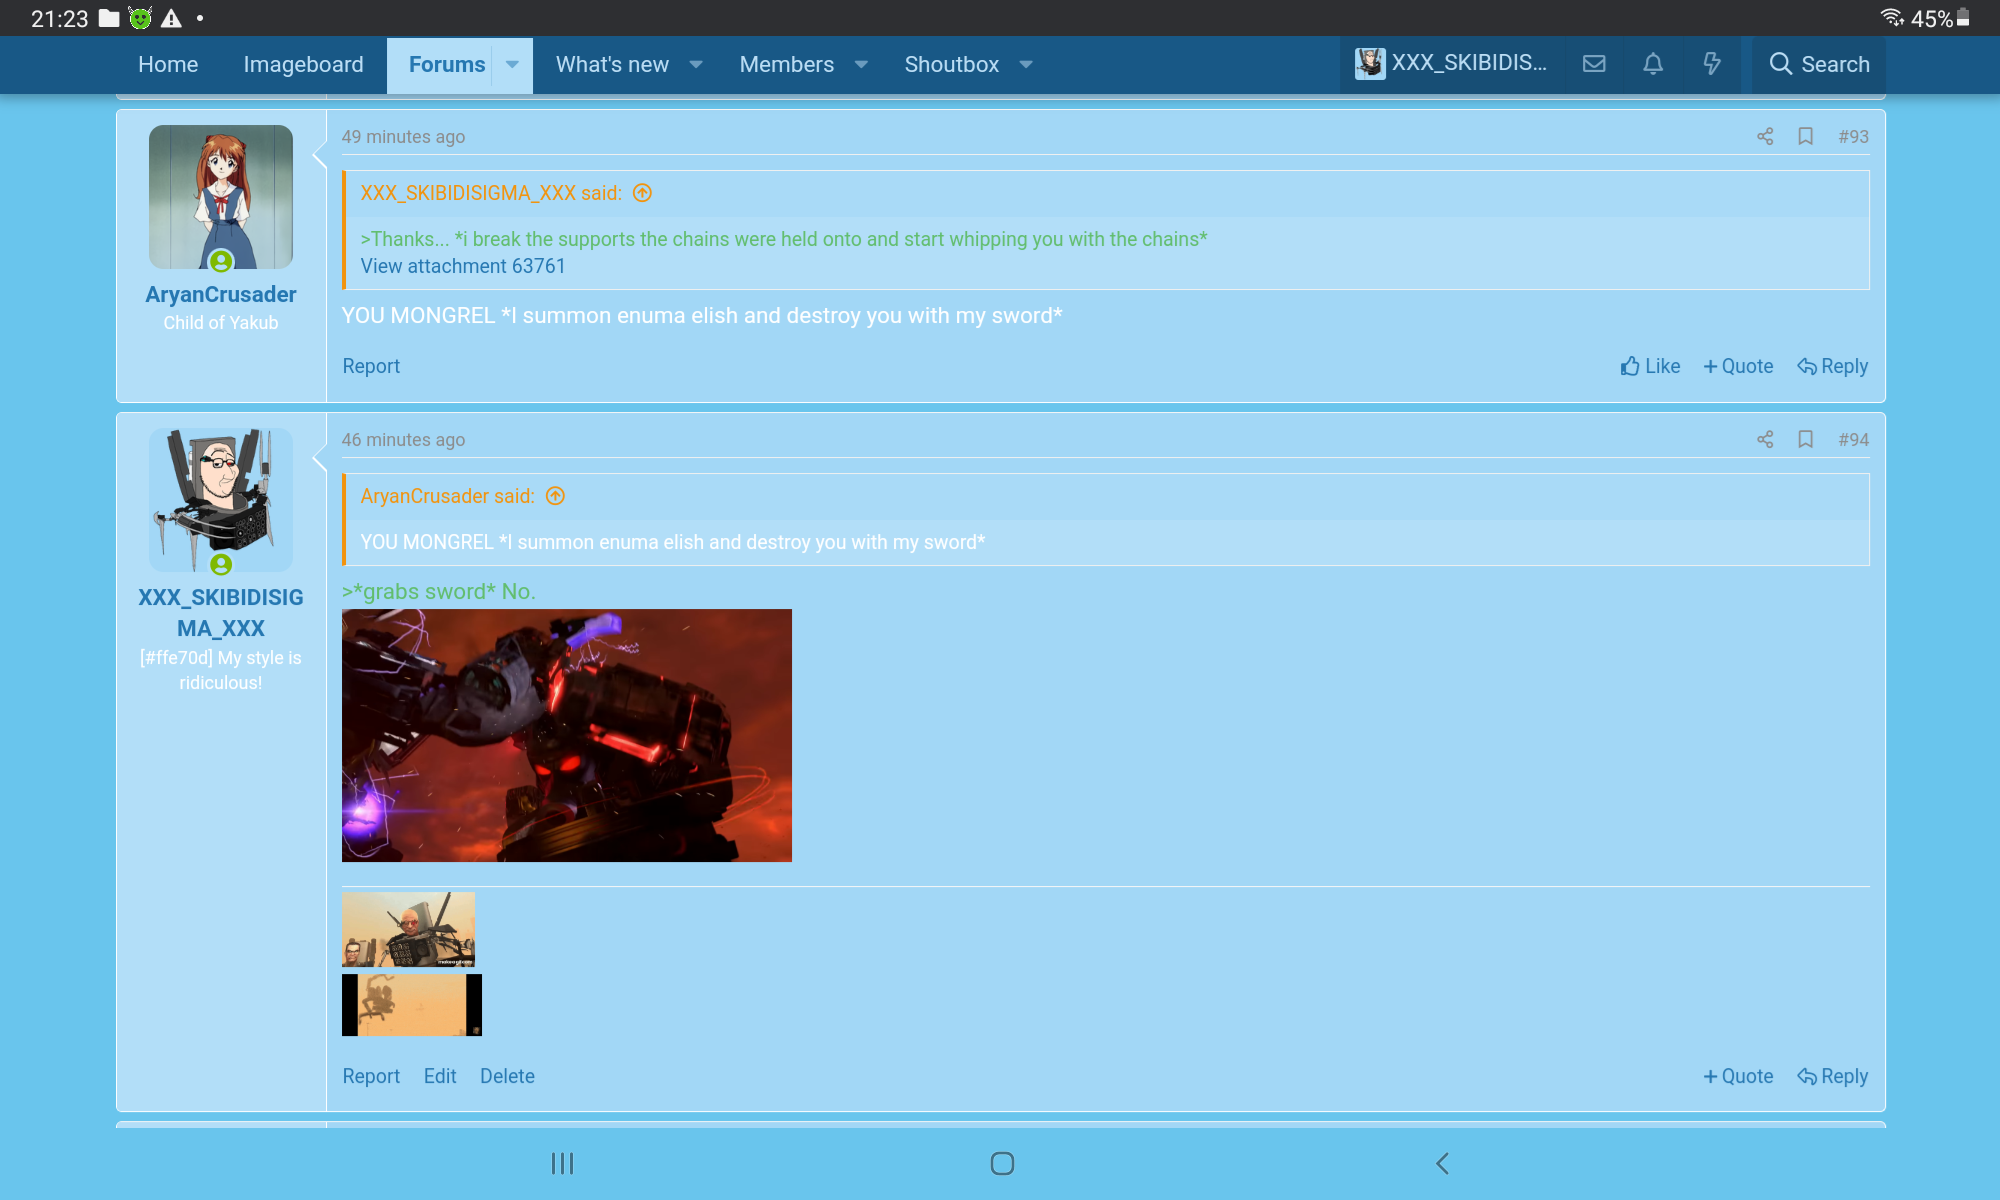The image size is (2000, 1200).
Task: Open the 49 minutes ago timestamp
Action: click(x=403, y=137)
